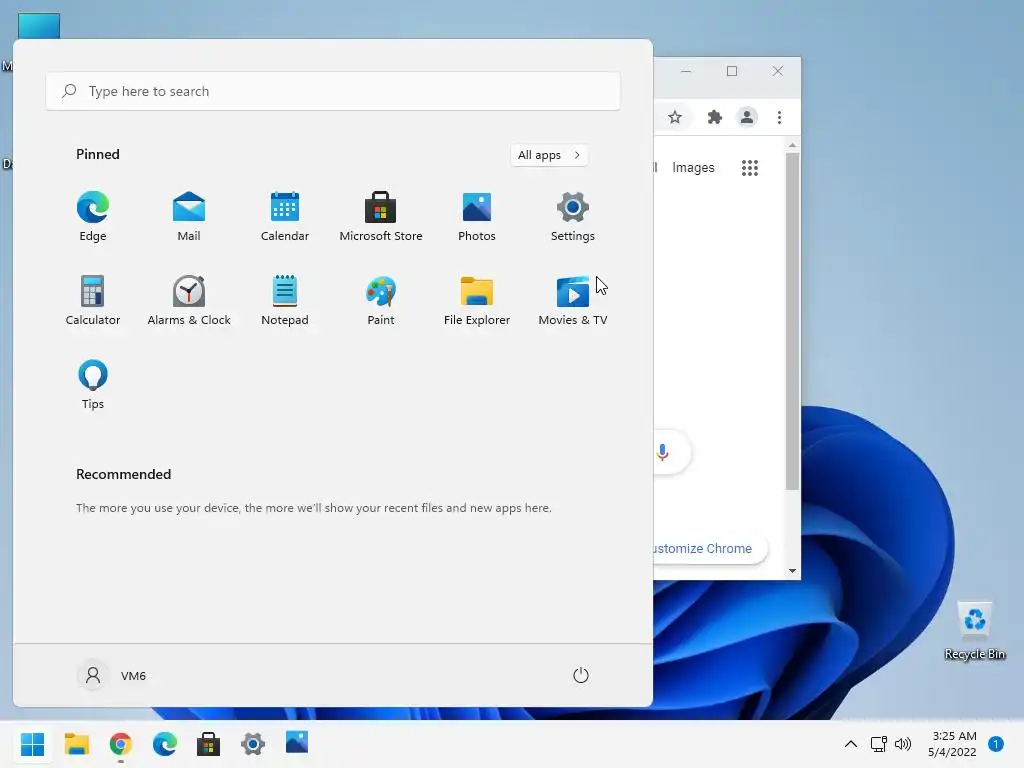The image size is (1024, 768).
Task: Open the Google apps grid in Chrome
Action: [x=750, y=168]
